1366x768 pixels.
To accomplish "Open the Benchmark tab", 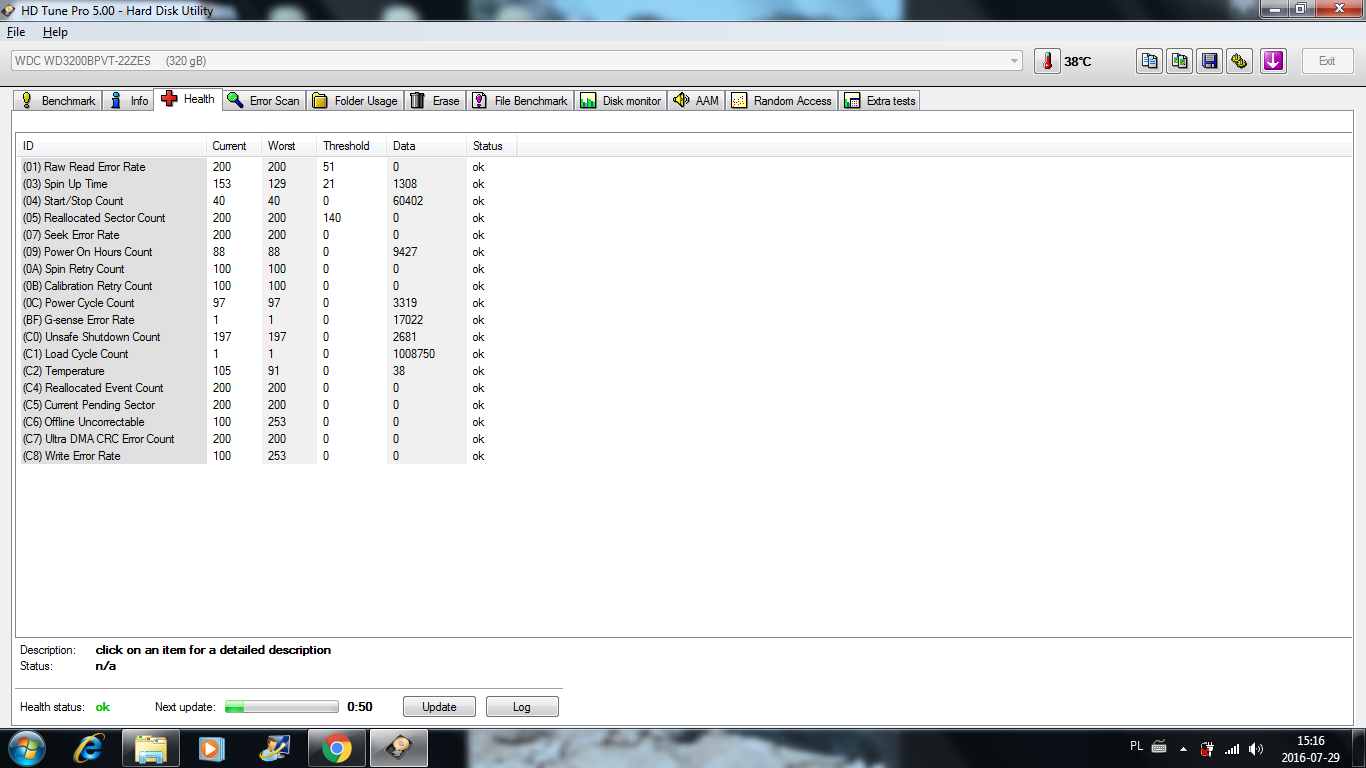I will (58, 101).
